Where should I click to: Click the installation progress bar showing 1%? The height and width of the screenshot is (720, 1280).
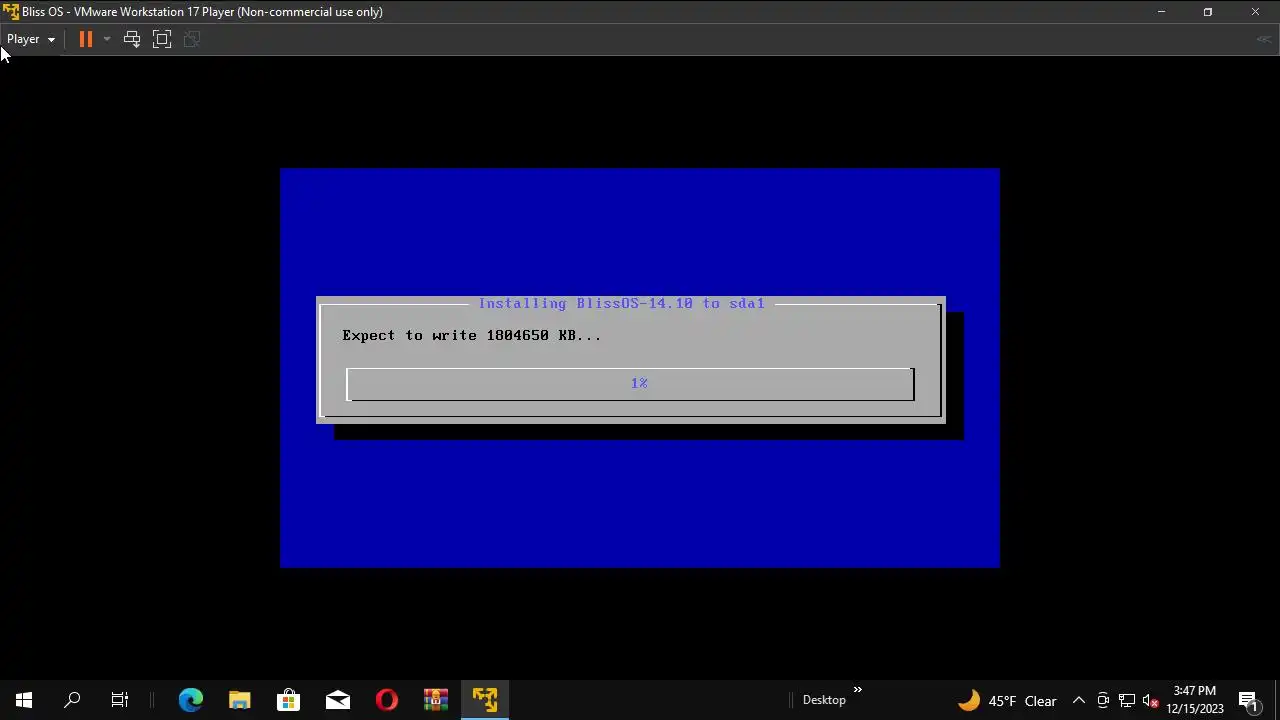click(630, 384)
